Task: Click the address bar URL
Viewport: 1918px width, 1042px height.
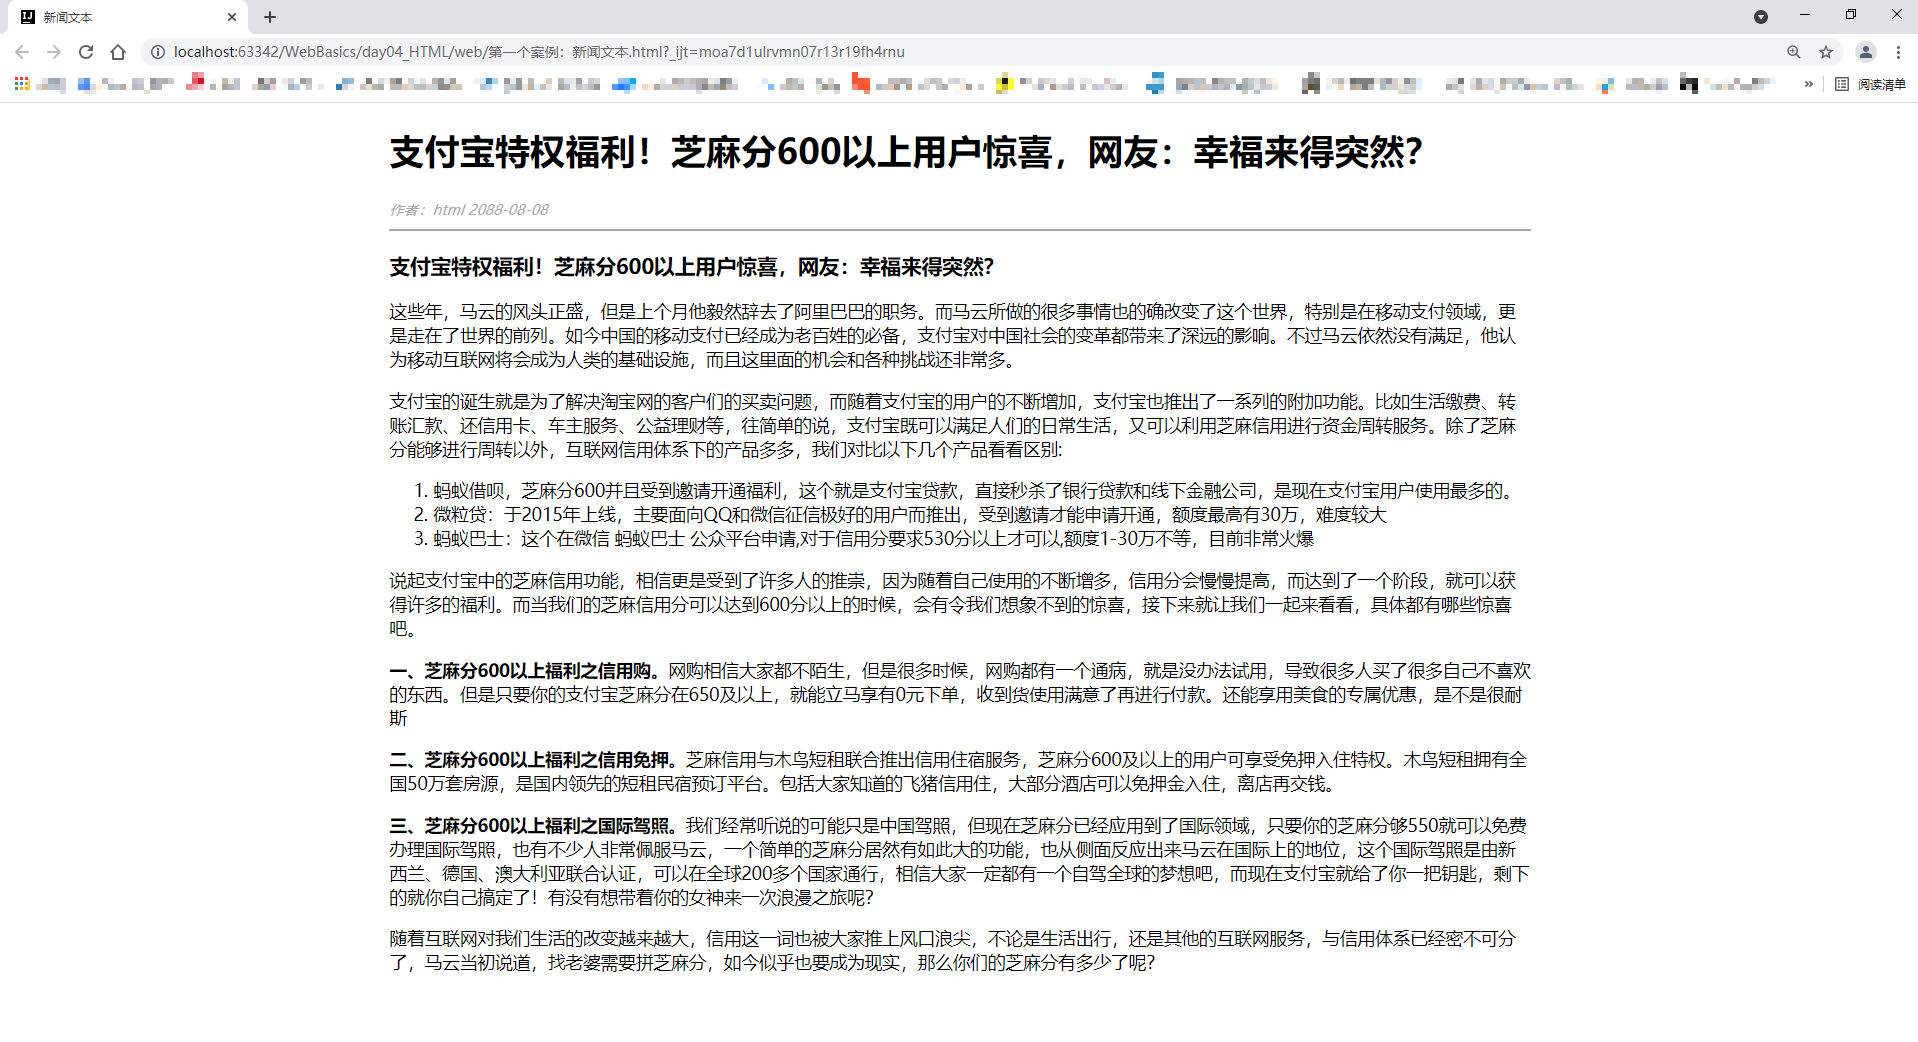Action: point(539,52)
